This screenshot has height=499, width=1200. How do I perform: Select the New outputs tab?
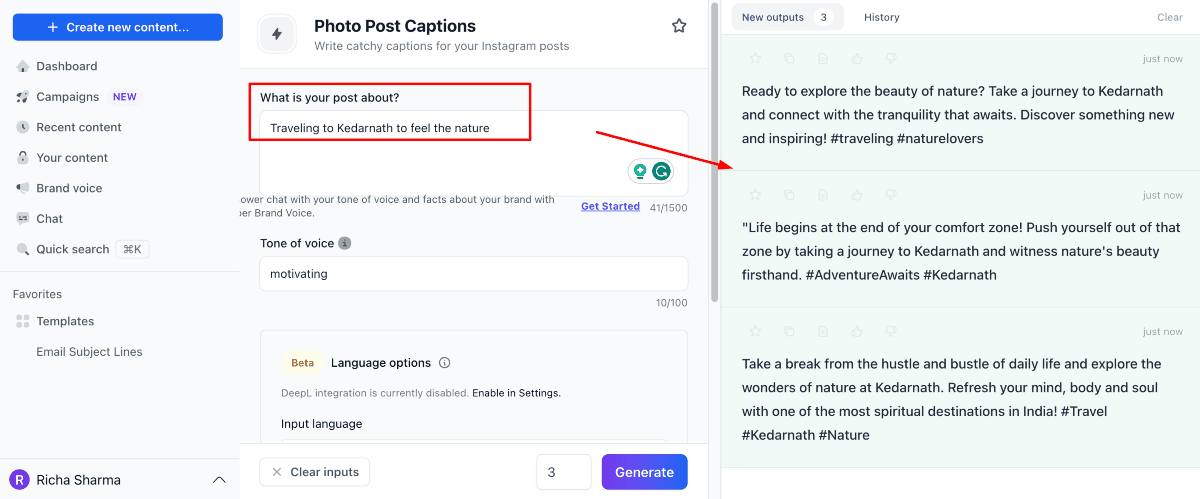[787, 17]
